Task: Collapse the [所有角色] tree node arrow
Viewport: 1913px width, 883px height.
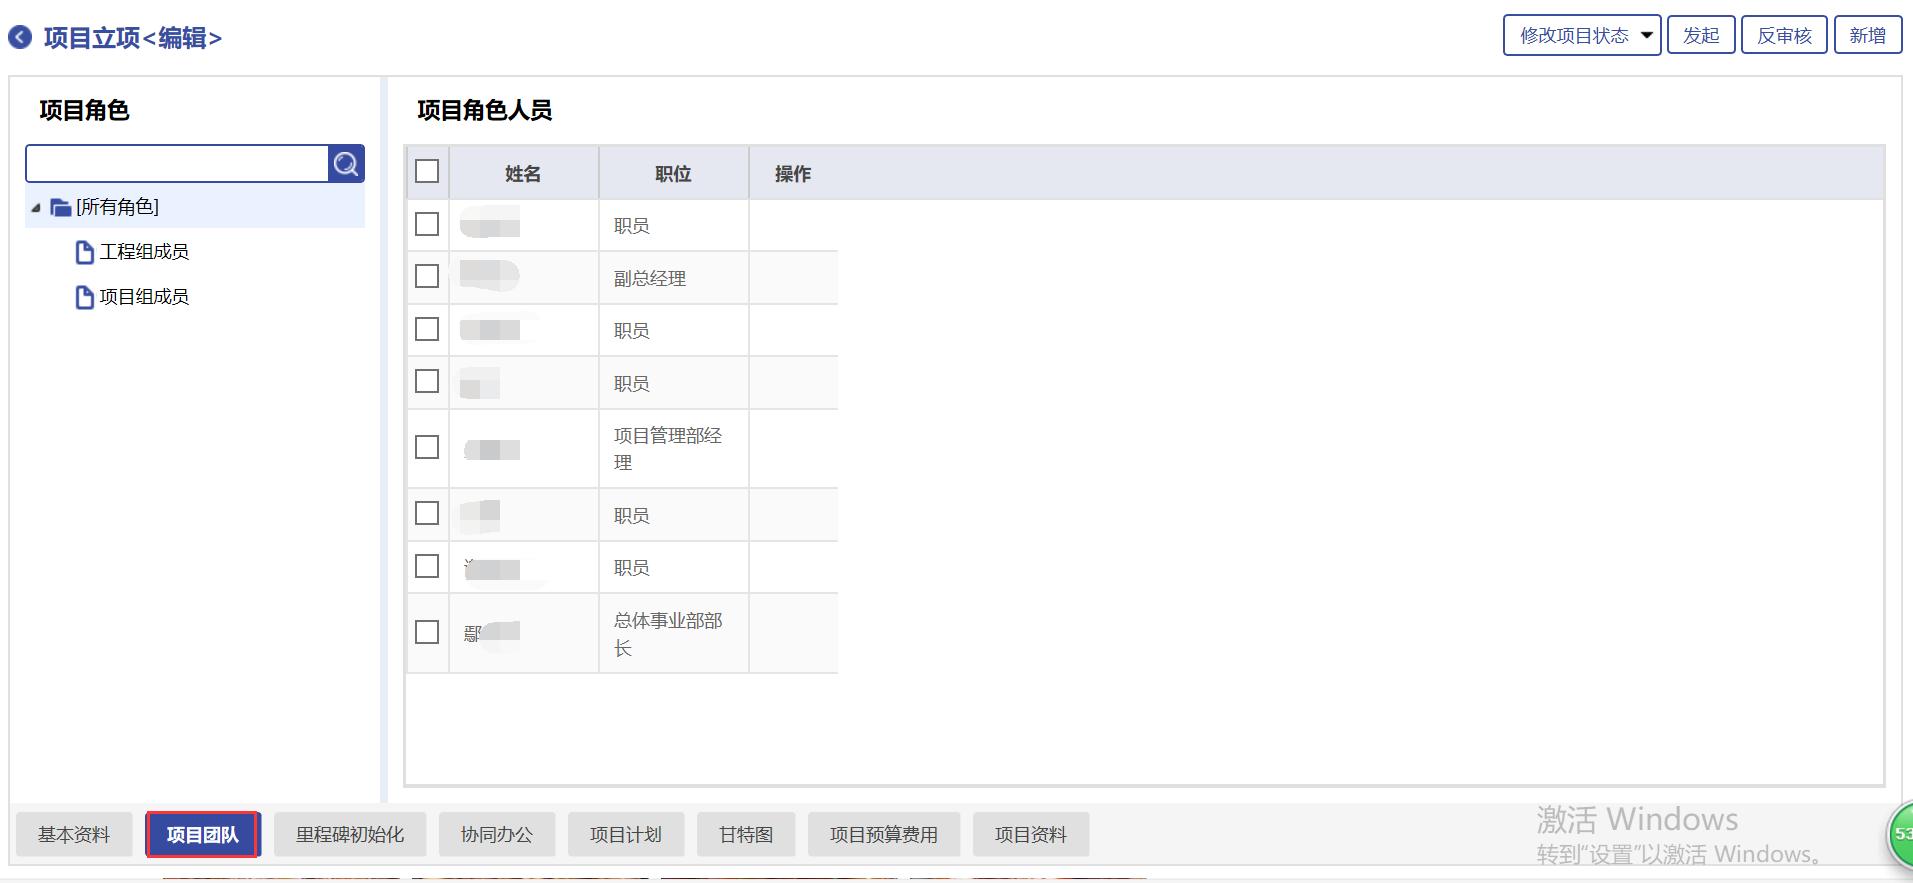Action: click(36, 208)
